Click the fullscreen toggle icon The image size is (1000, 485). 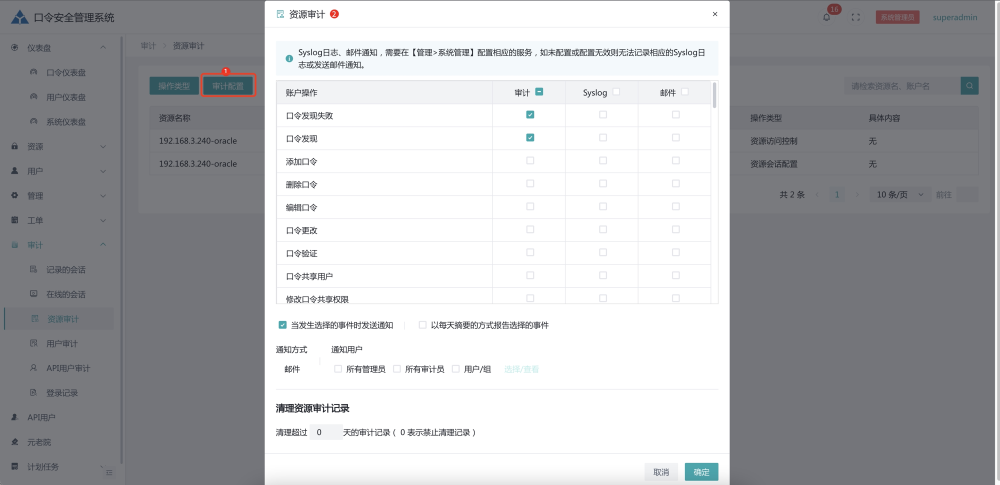(855, 17)
